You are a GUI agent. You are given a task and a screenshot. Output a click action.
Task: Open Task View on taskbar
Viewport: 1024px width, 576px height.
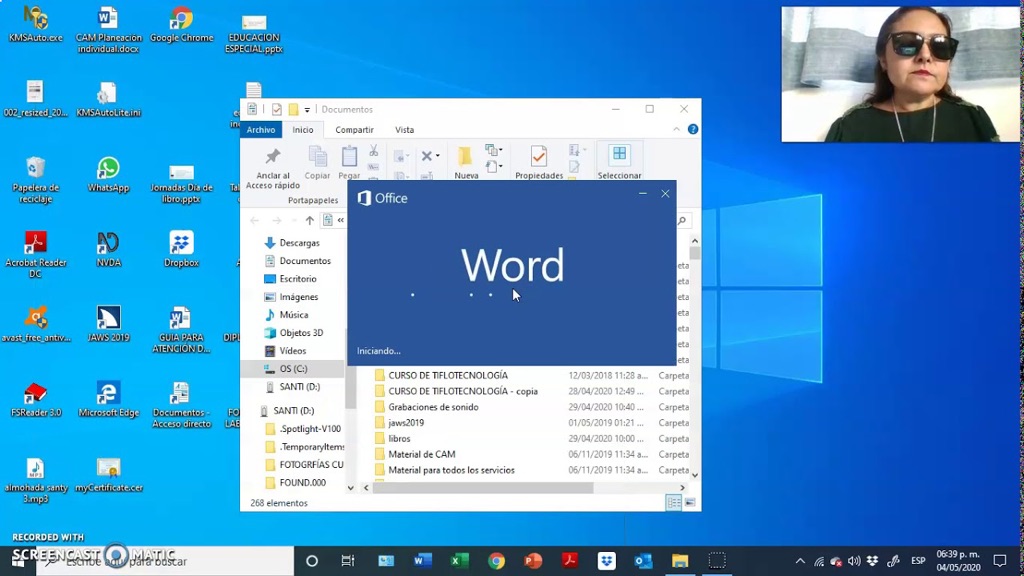(348, 560)
